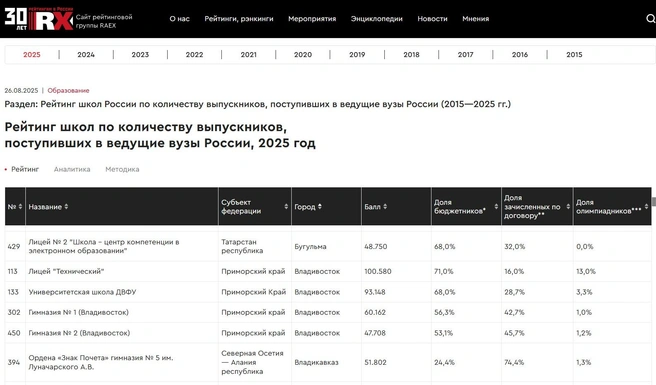Sort by Доля зачисленных по договору arrows
Screen dimensions: 656x385
[x=568, y=206]
